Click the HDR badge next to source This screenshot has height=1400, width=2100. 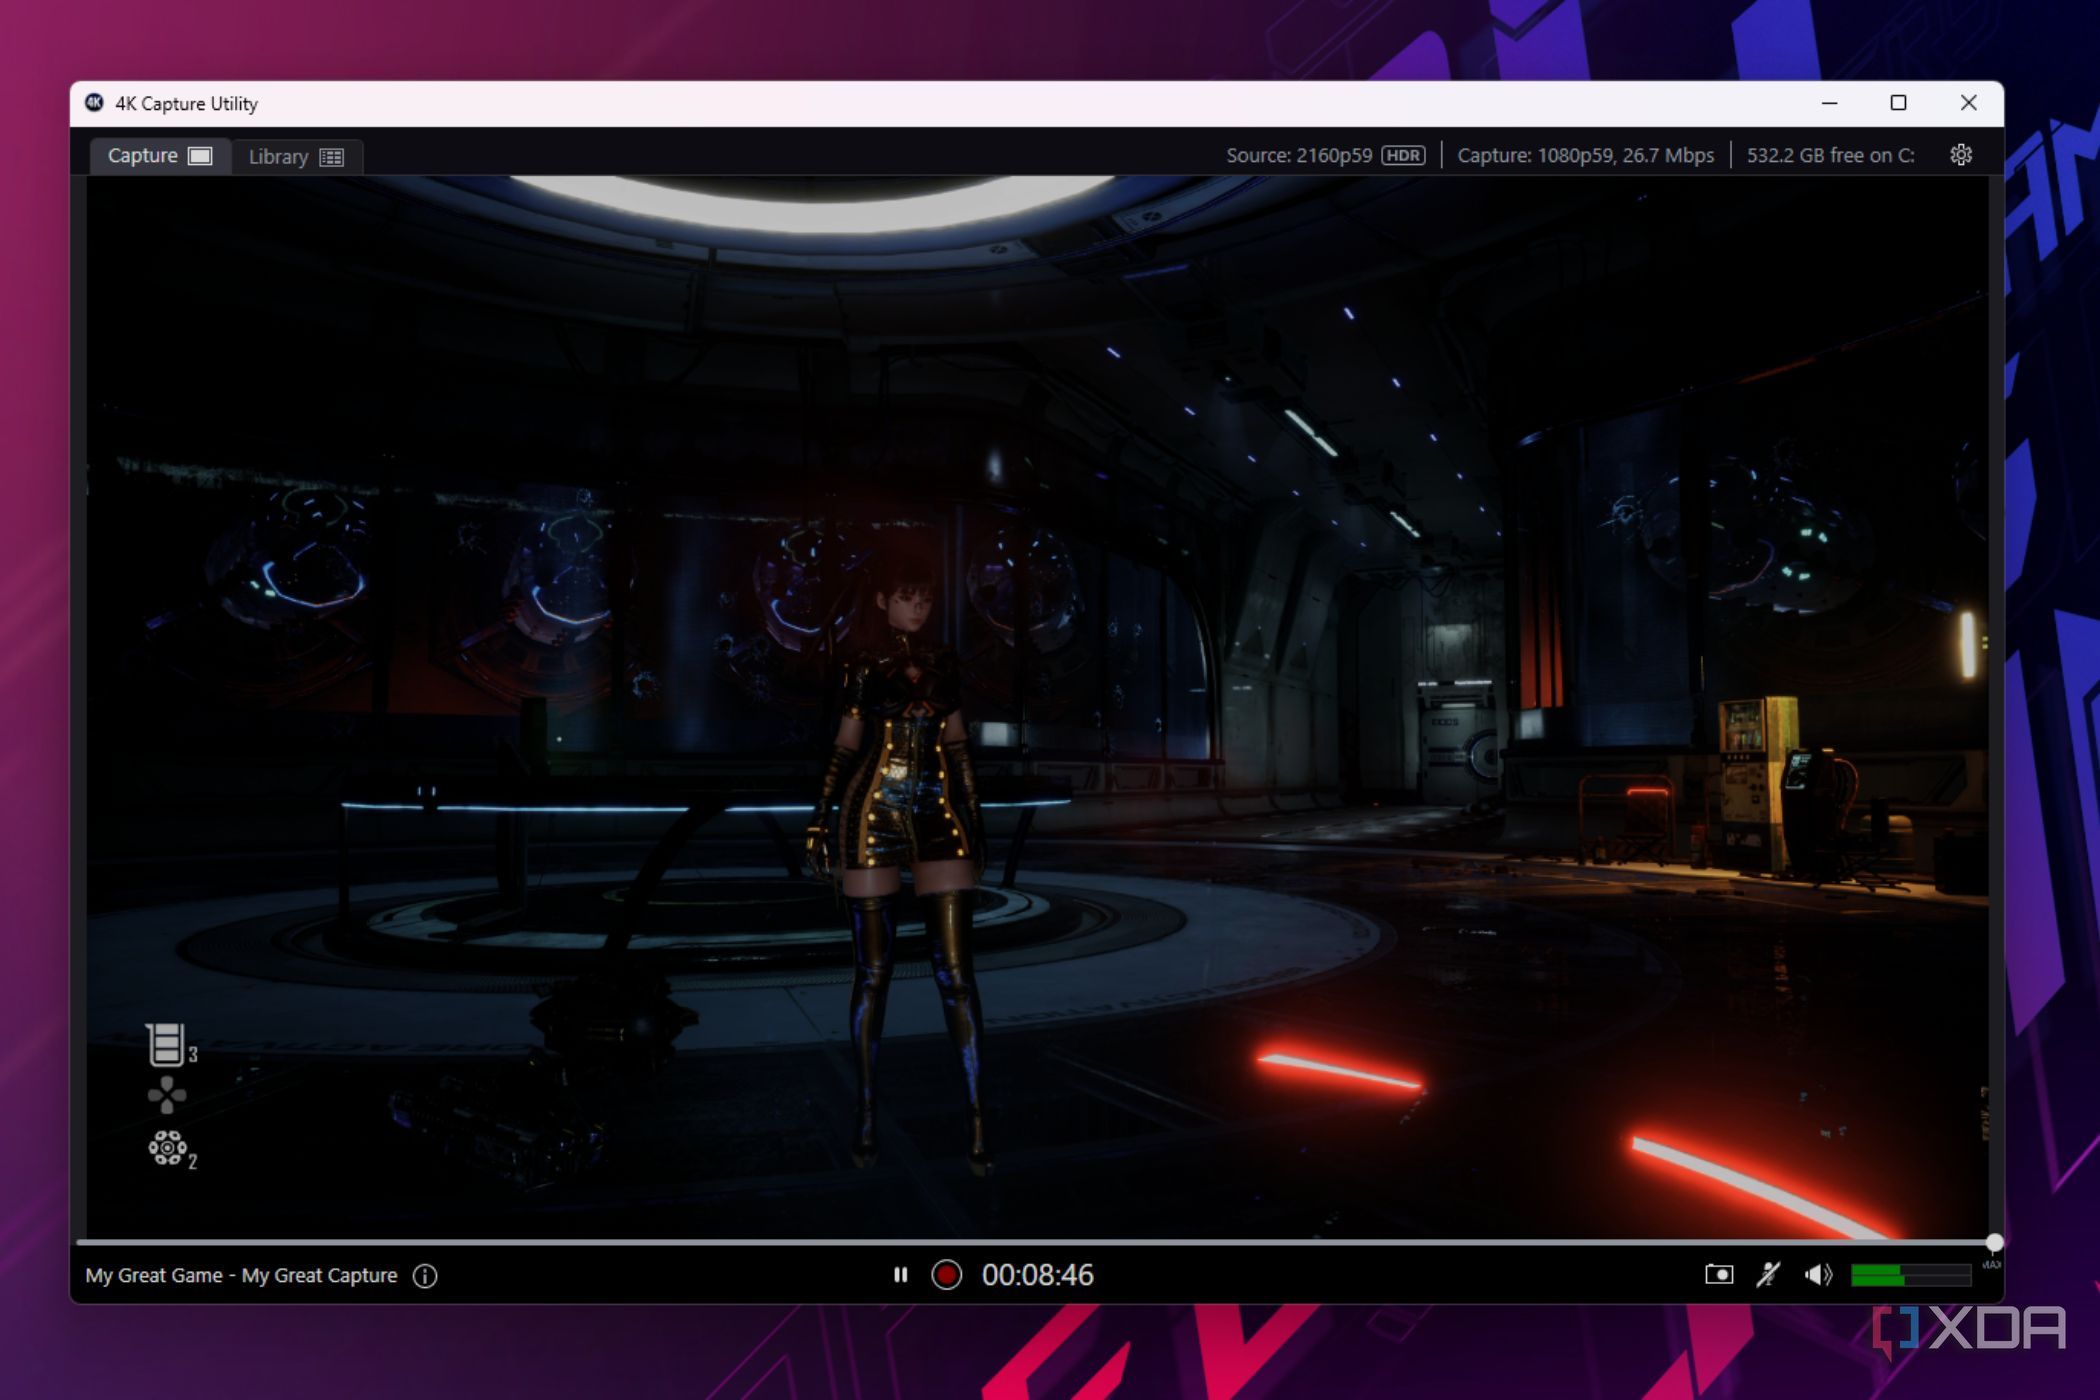tap(1403, 155)
